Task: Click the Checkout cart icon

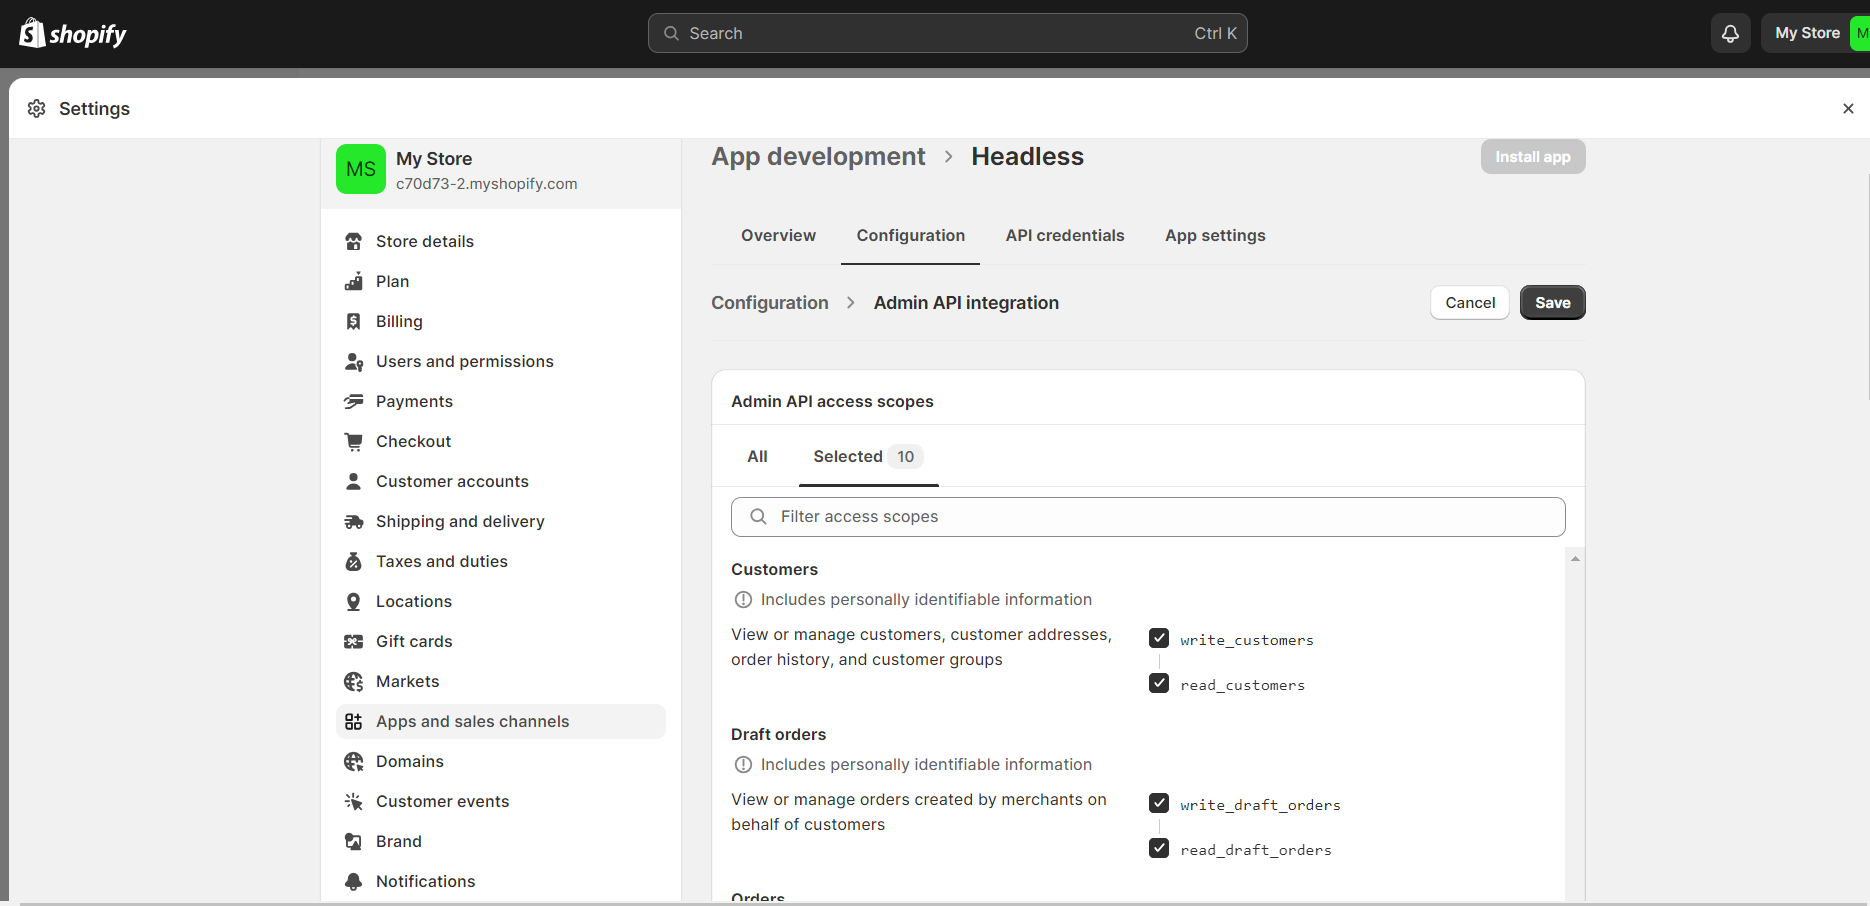Action: (x=353, y=441)
